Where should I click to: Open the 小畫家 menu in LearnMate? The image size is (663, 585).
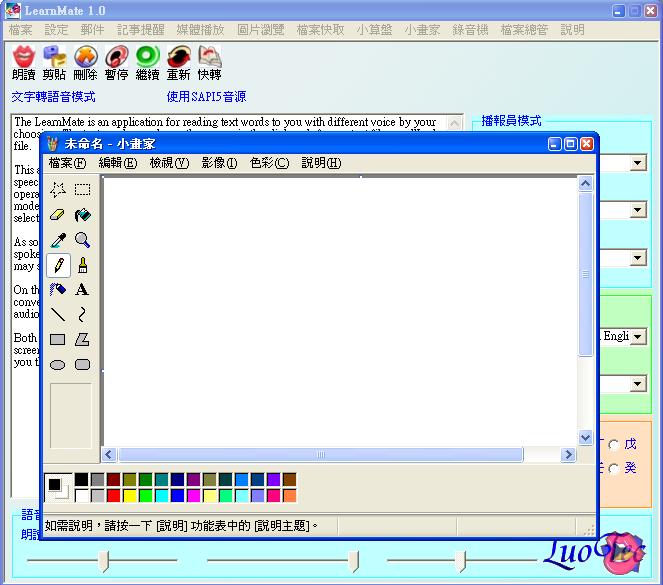click(422, 30)
